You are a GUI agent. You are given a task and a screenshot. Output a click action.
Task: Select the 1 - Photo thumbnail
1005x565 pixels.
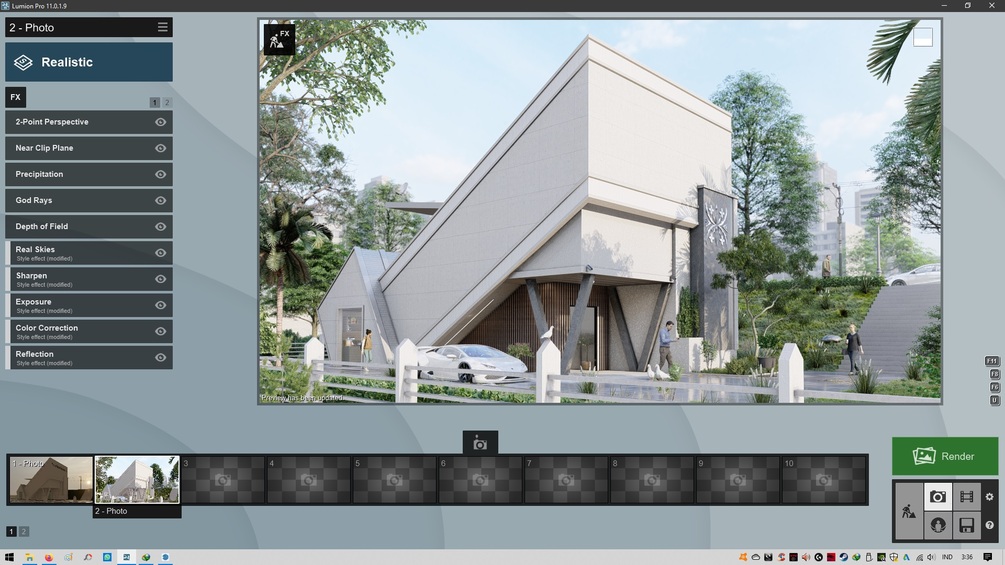tap(51, 479)
